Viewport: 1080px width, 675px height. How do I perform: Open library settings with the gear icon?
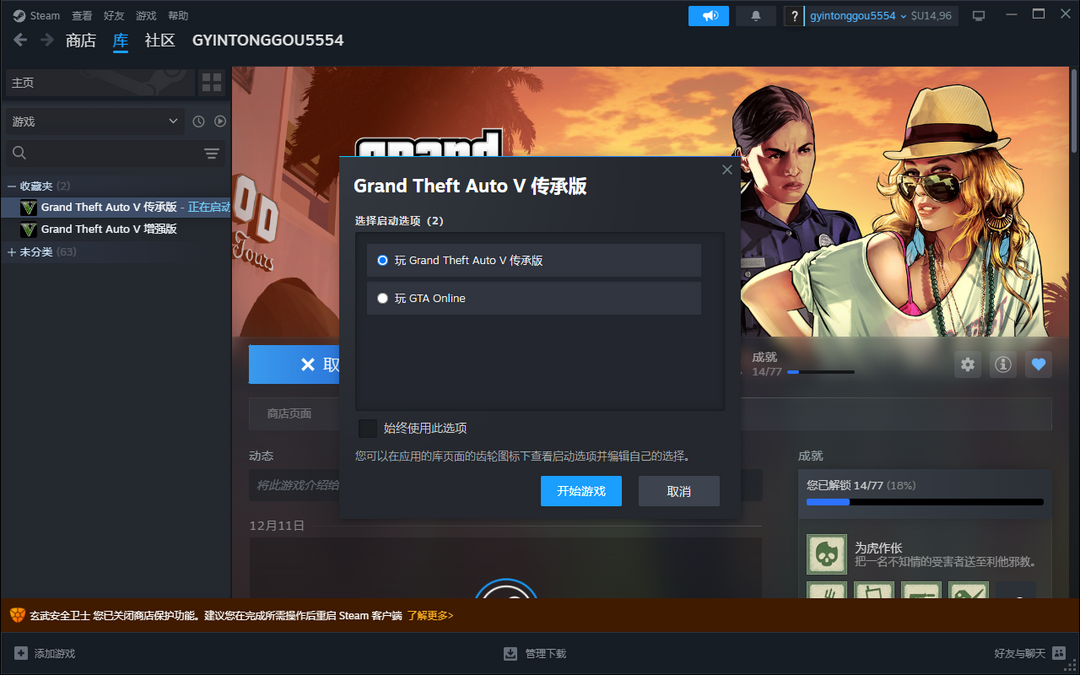(x=967, y=364)
